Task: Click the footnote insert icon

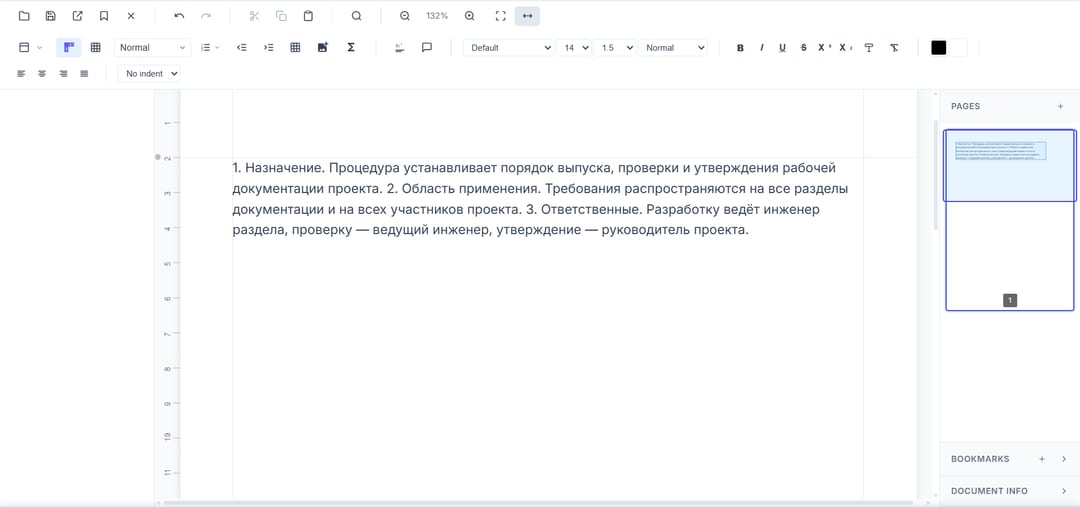Action: tap(399, 48)
